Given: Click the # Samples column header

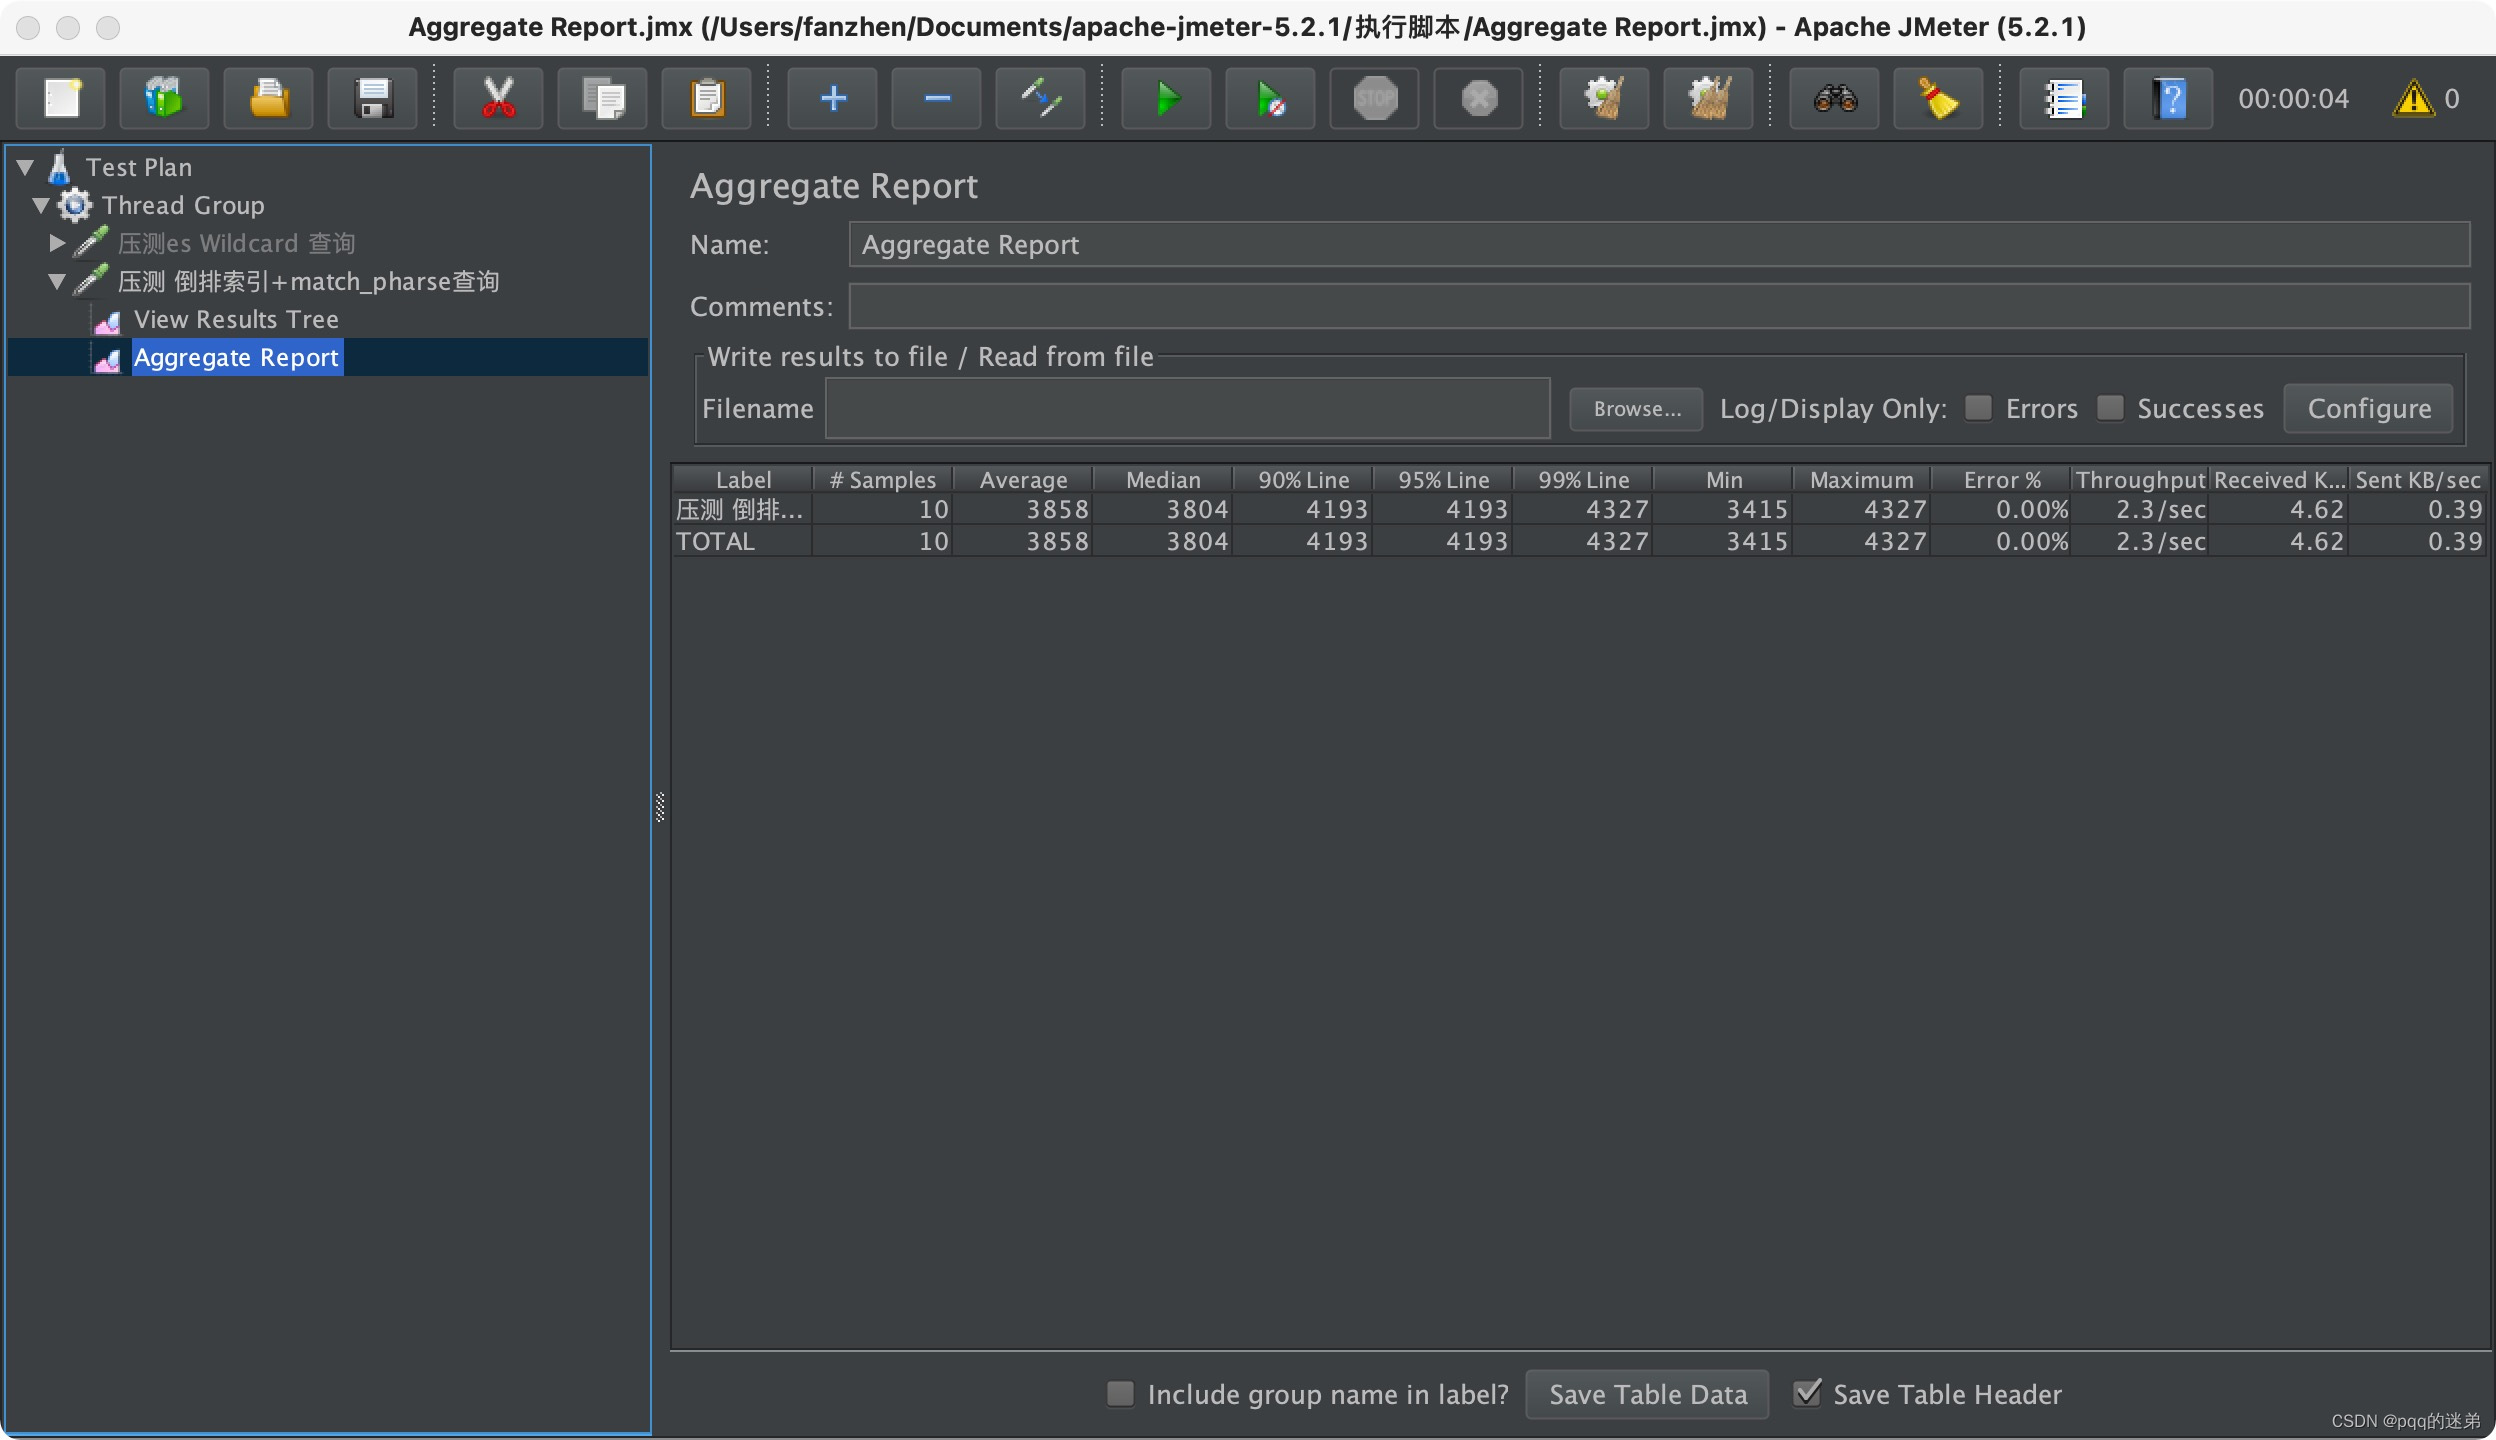Looking at the screenshot, I should (x=882, y=480).
